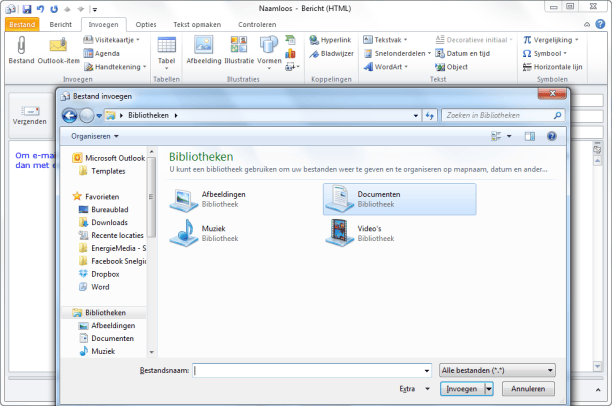The image size is (612, 406).
Task: Insert an Afbeelding picture
Action: click(x=204, y=50)
